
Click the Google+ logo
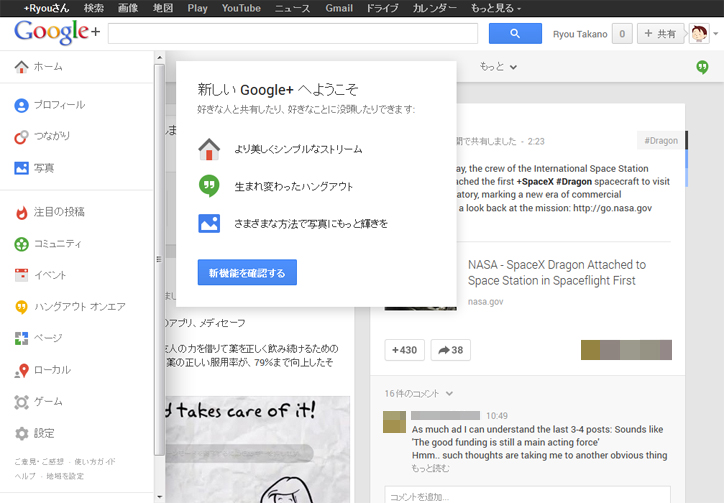coord(56,32)
